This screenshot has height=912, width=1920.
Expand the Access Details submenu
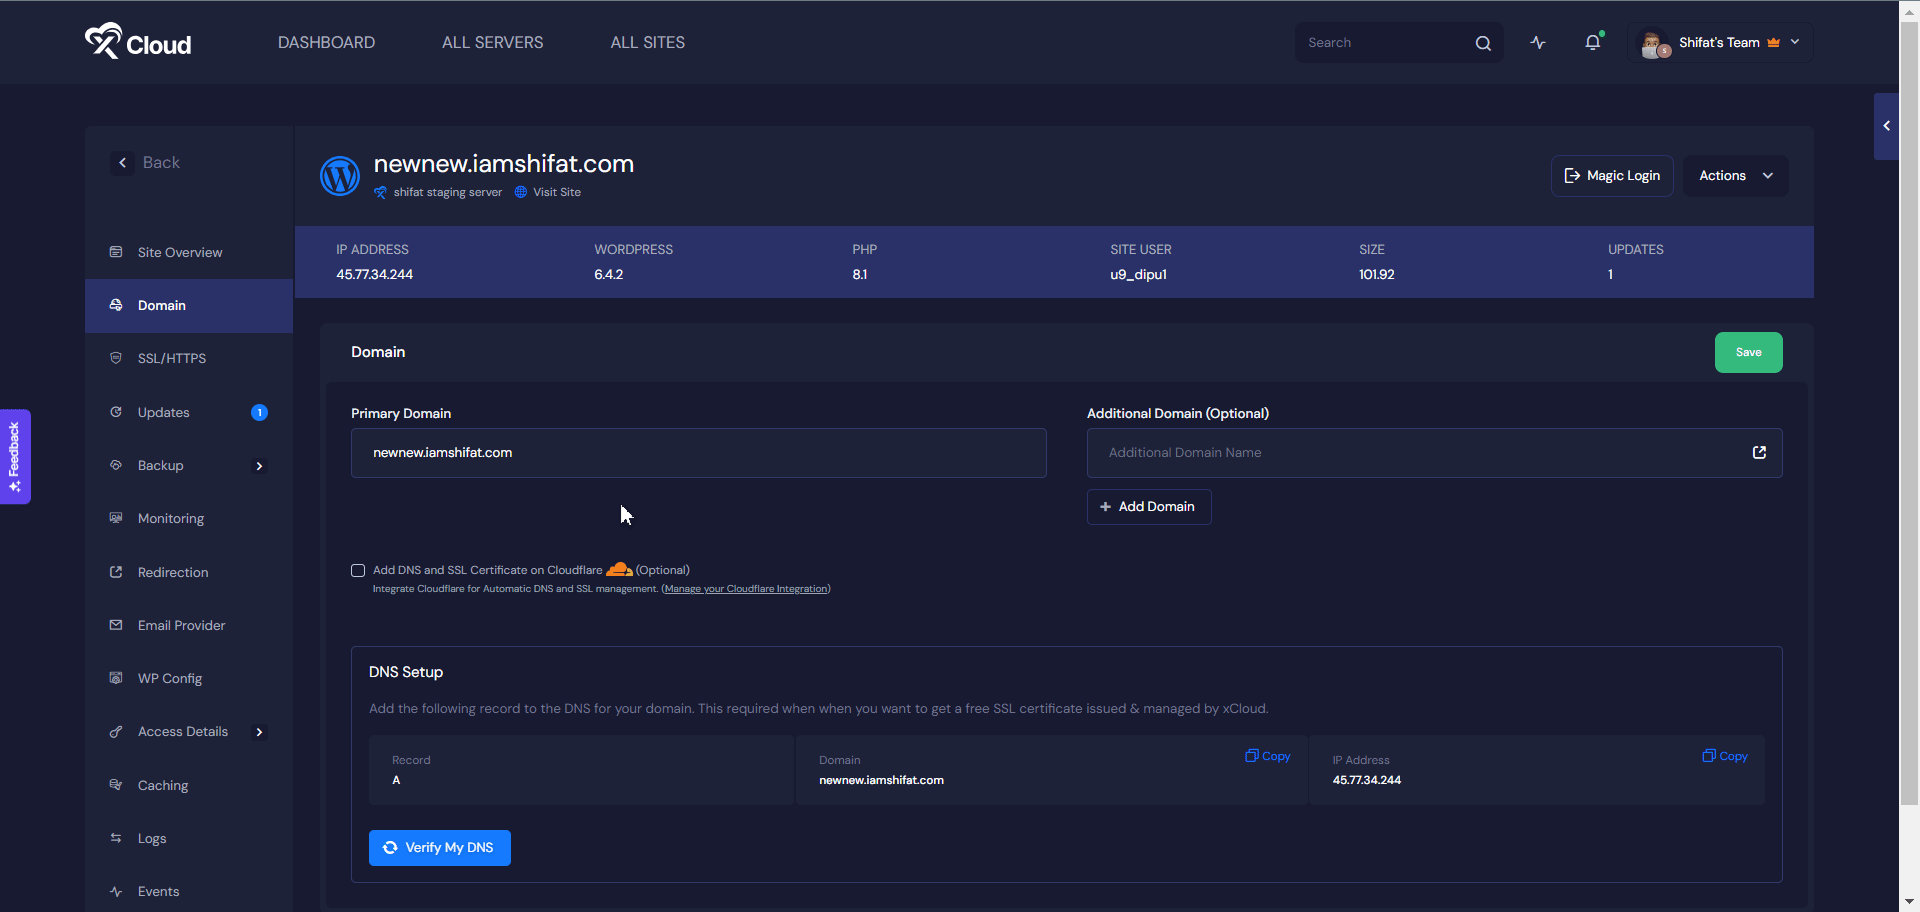click(x=259, y=732)
